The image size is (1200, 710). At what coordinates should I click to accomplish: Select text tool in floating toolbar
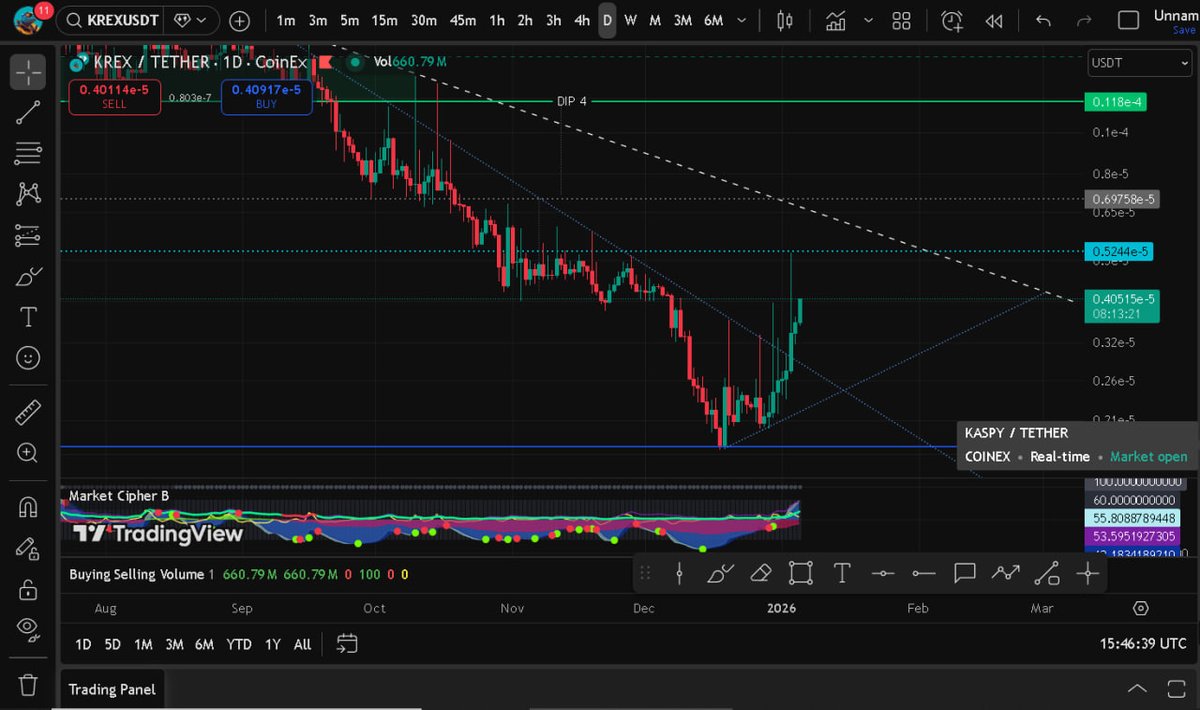(842, 573)
